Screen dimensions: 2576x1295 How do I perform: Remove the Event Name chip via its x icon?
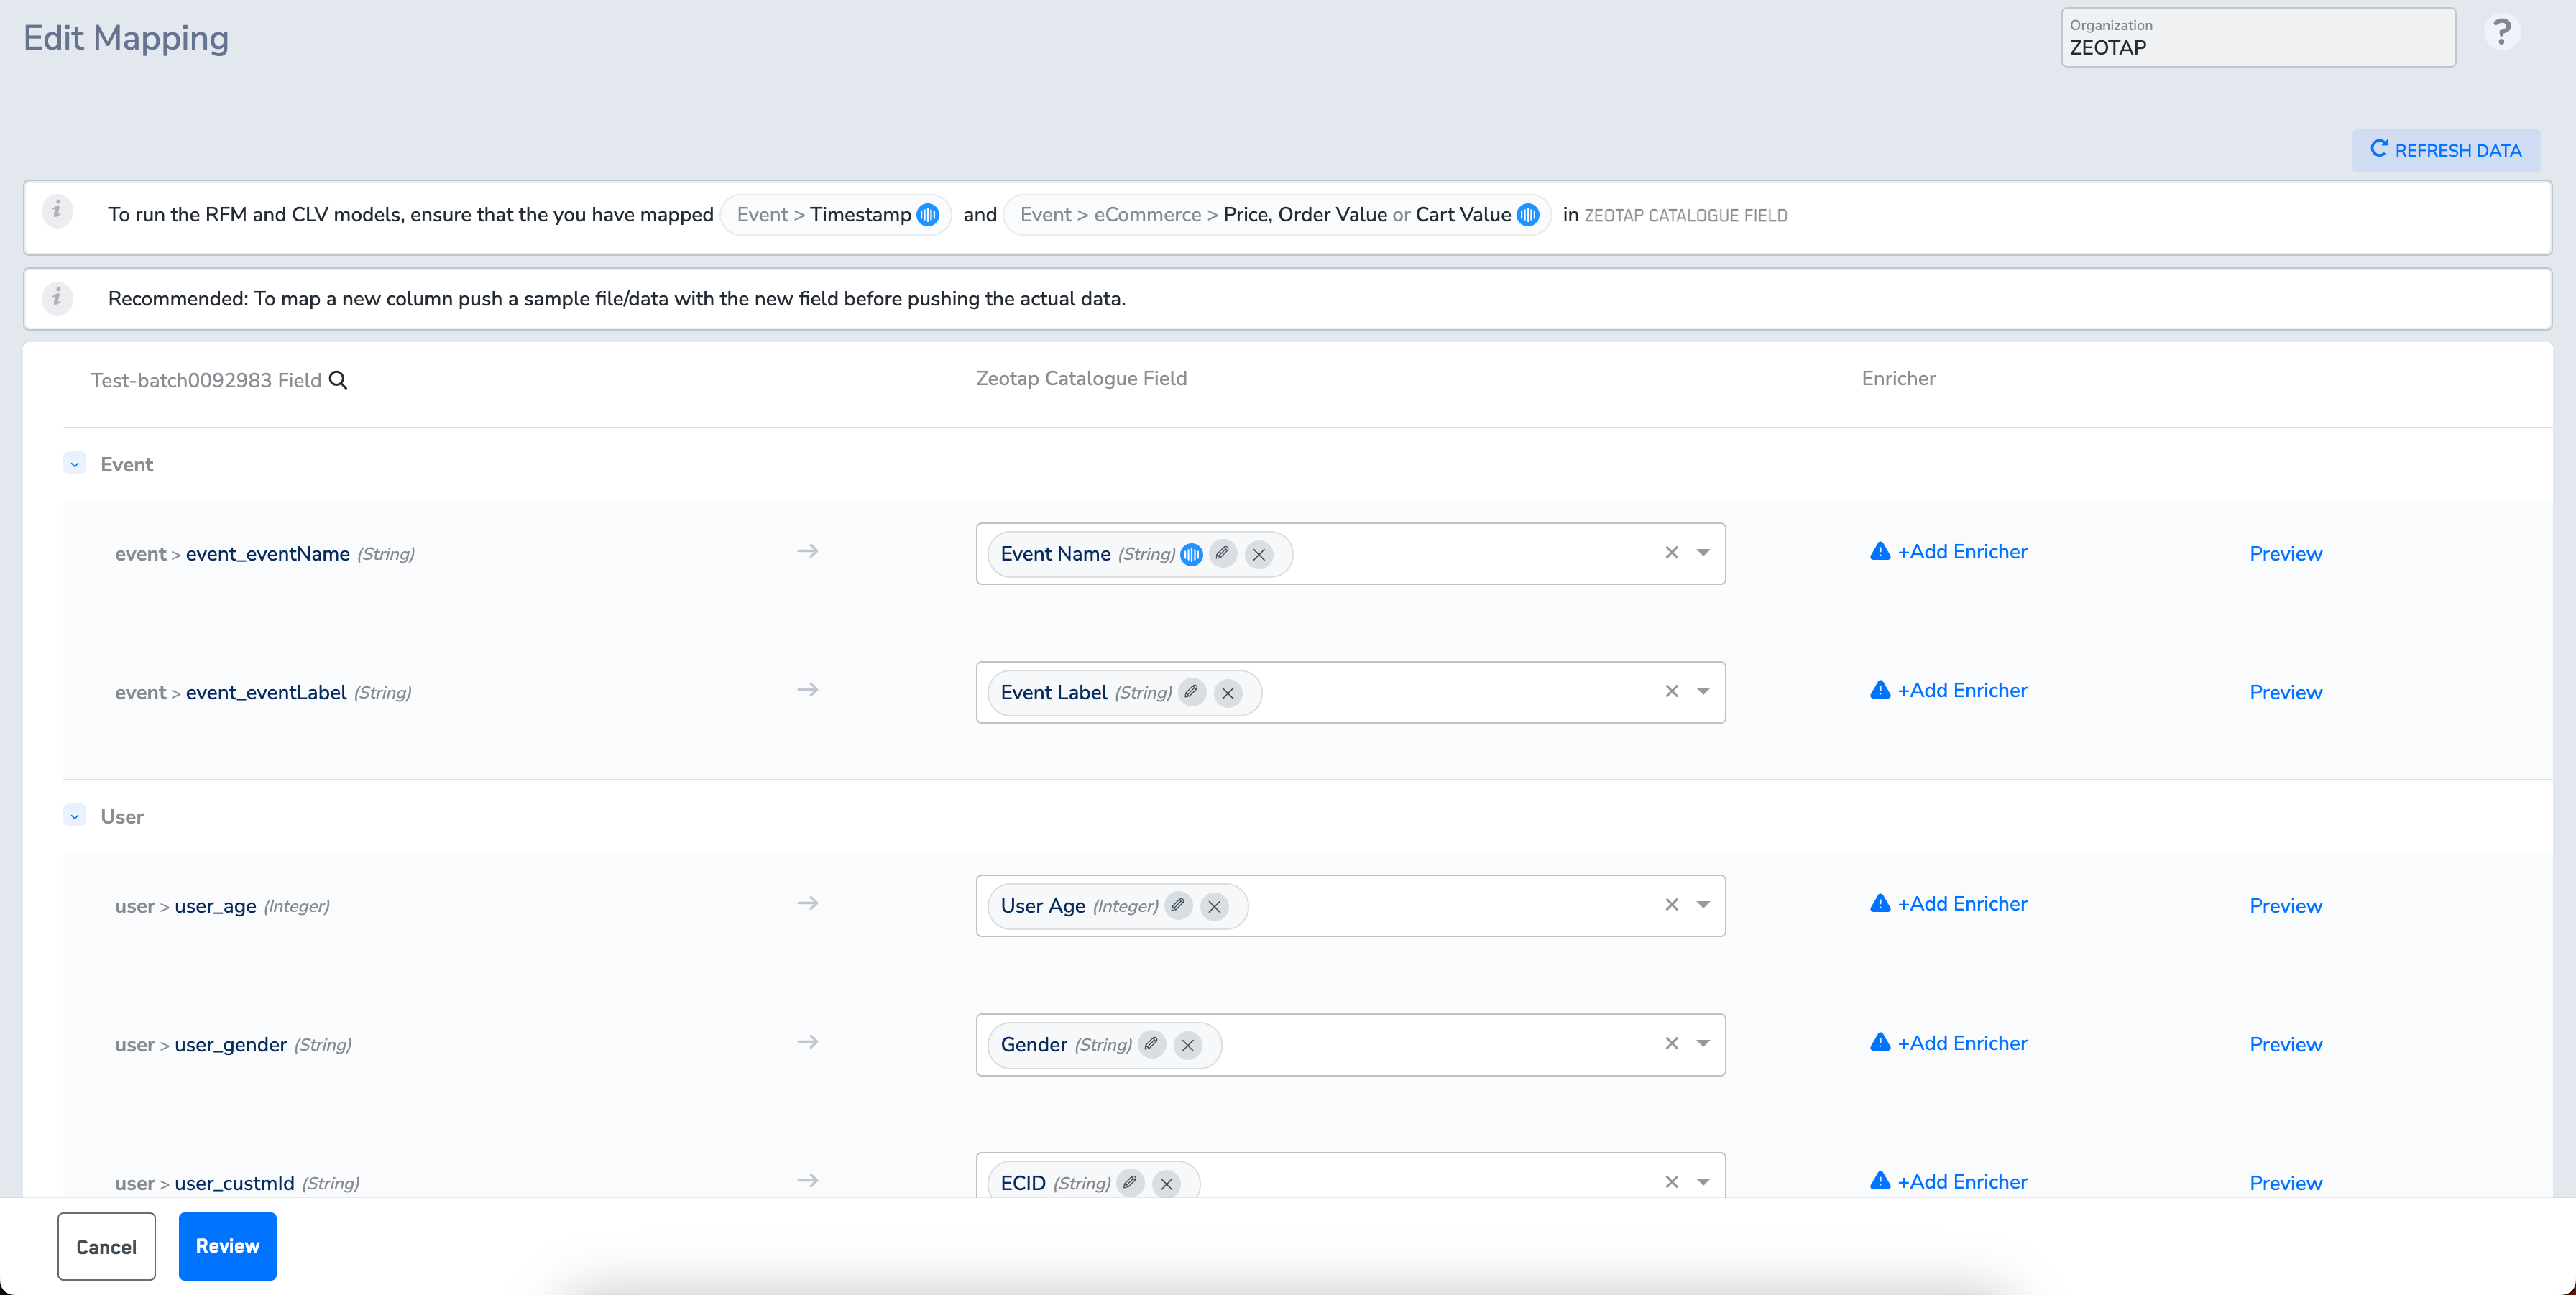(1259, 554)
